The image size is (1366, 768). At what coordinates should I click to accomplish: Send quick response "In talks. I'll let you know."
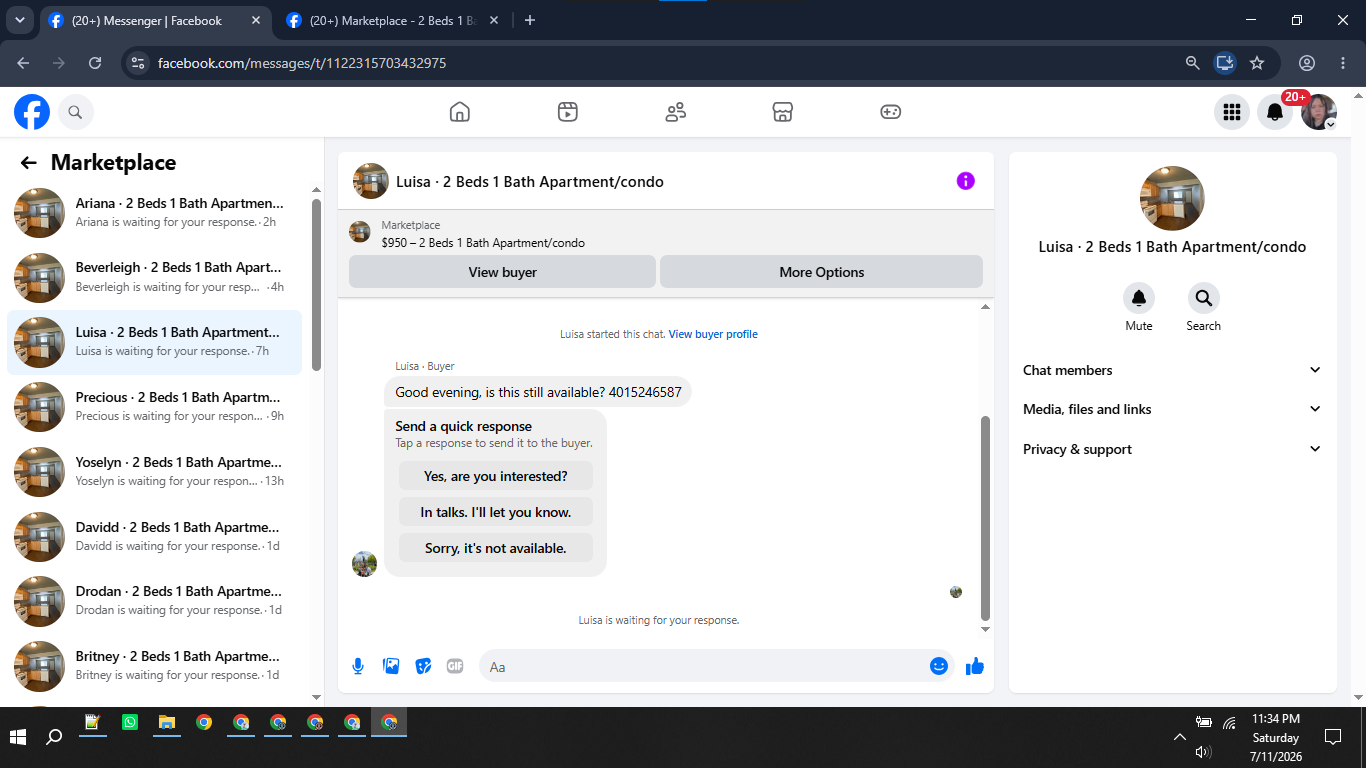tap(496, 512)
